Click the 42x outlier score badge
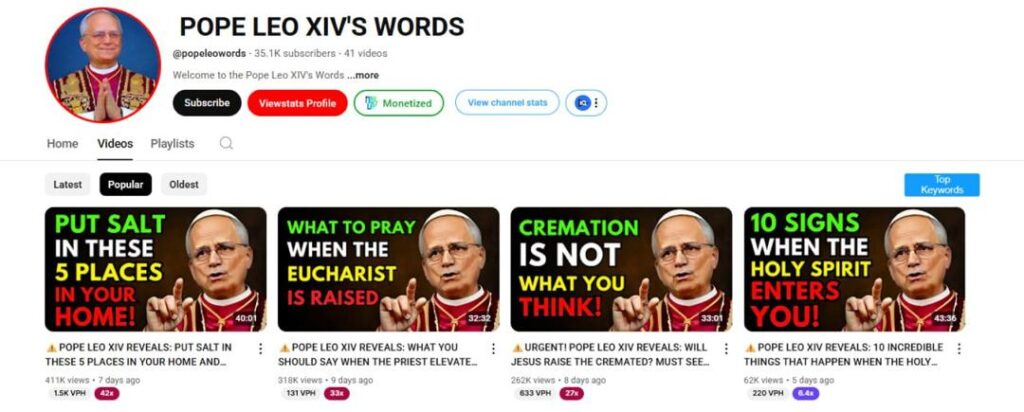 click(x=107, y=393)
